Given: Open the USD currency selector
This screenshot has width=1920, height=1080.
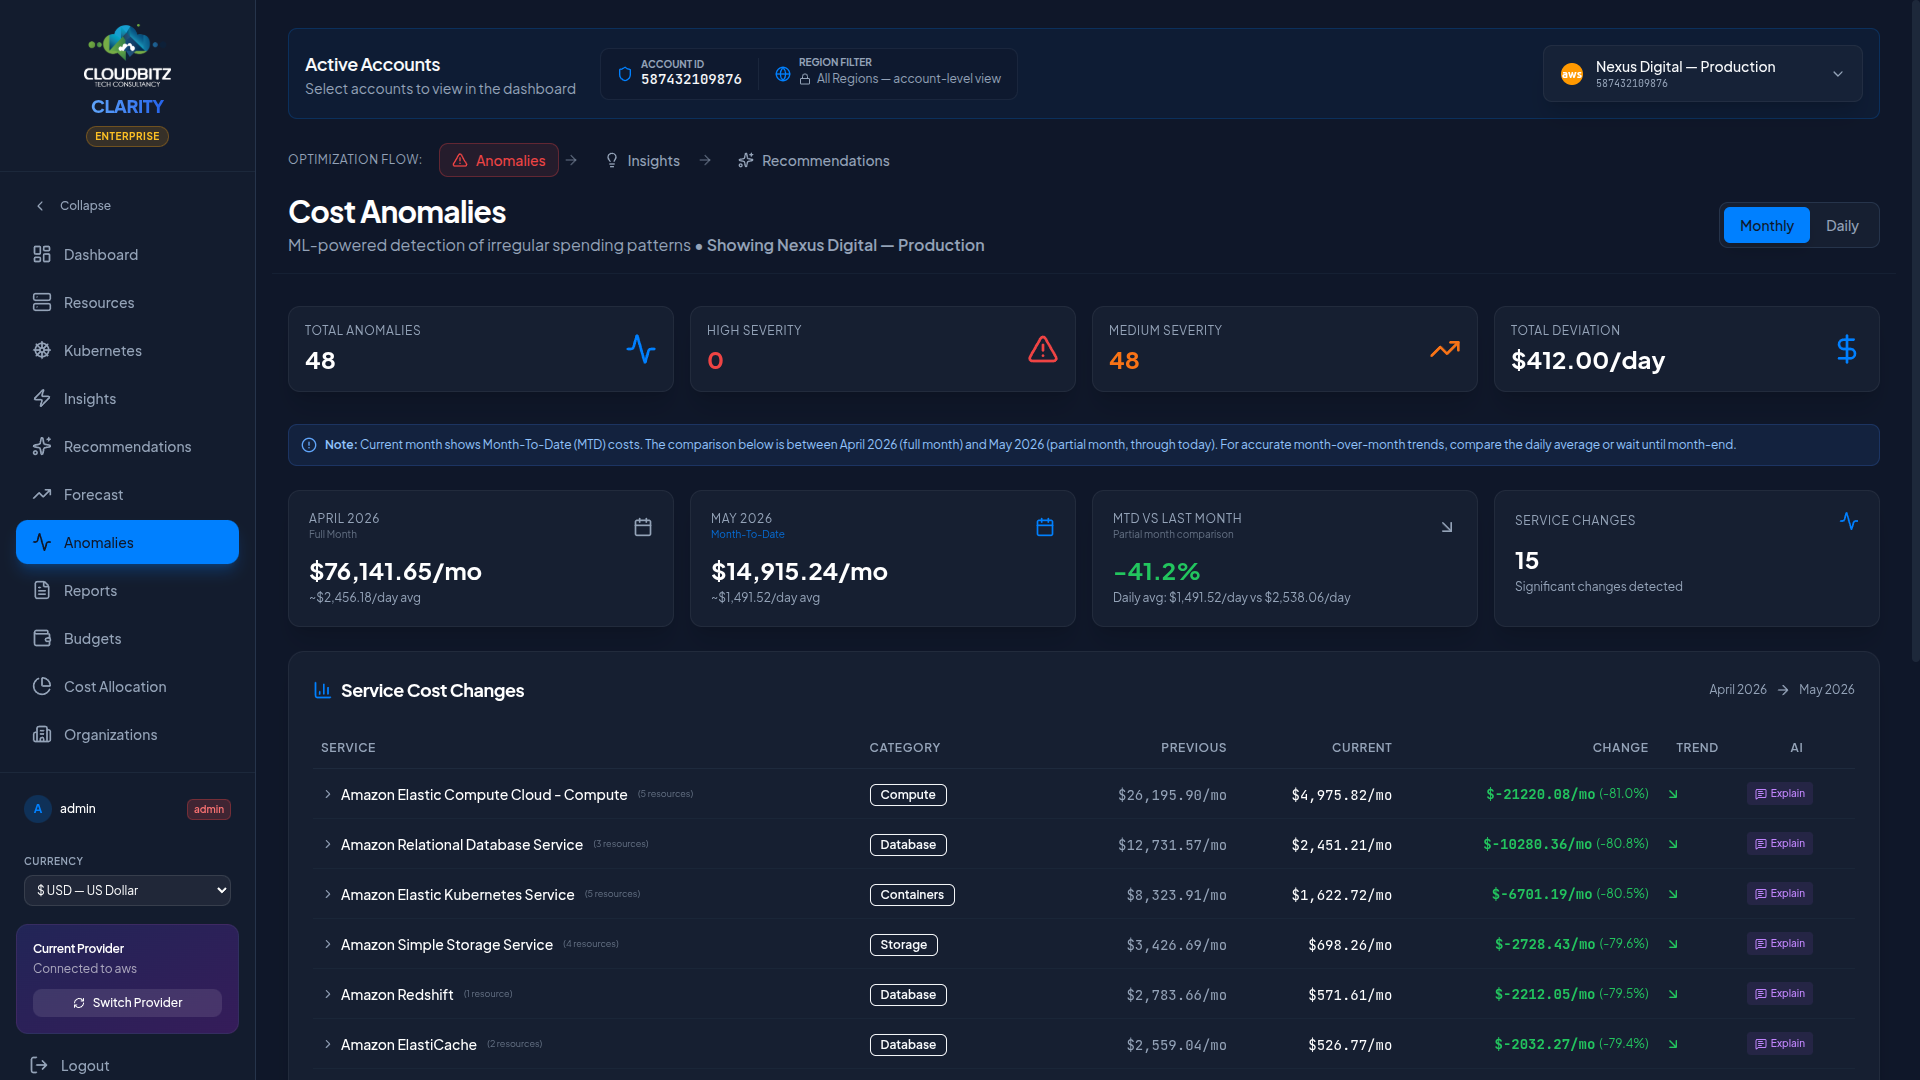Looking at the screenshot, I should tap(127, 890).
